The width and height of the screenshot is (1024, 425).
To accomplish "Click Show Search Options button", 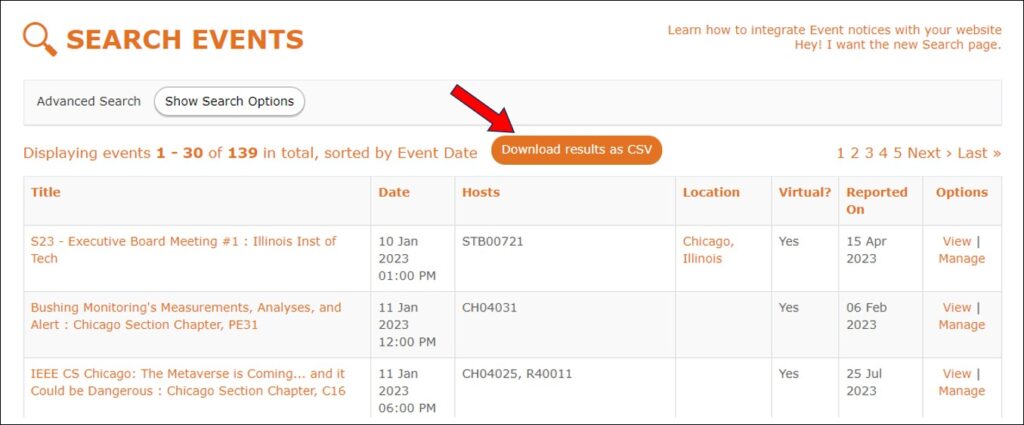I will pos(229,102).
